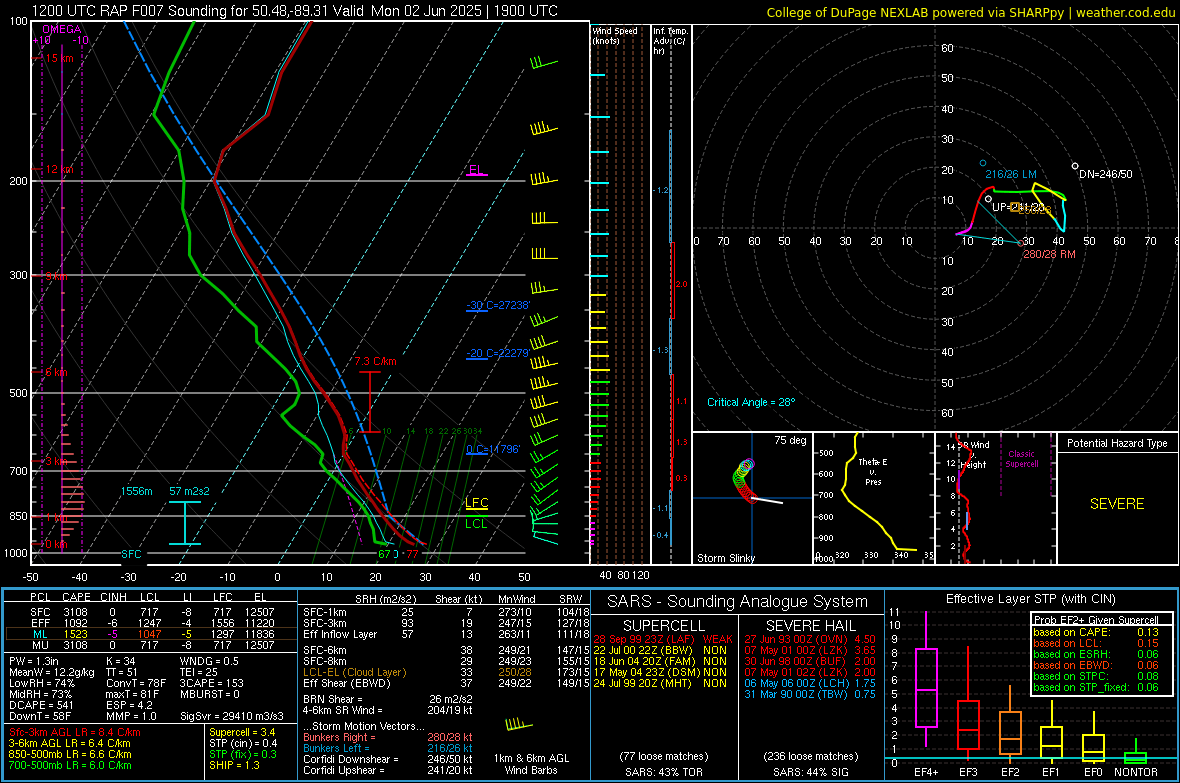Viewport: 1180px width, 783px height.
Task: Click the Bunkers Right storm motion line
Action: [x=388, y=737]
